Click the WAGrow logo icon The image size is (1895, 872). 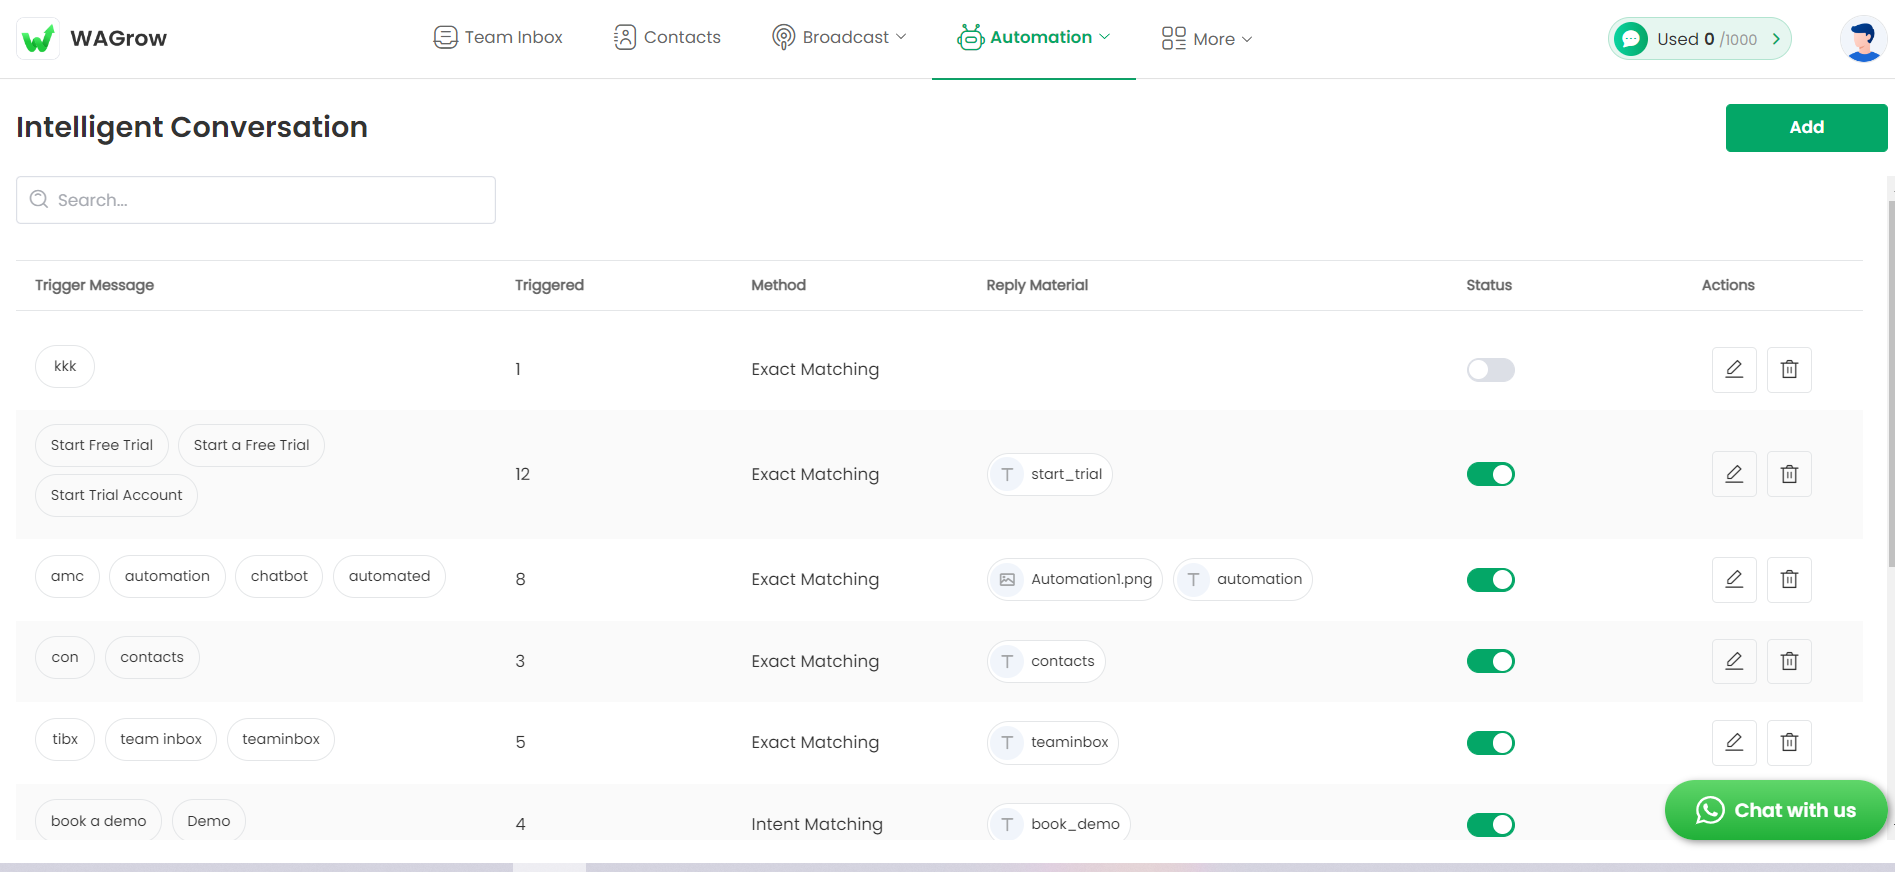pos(38,39)
